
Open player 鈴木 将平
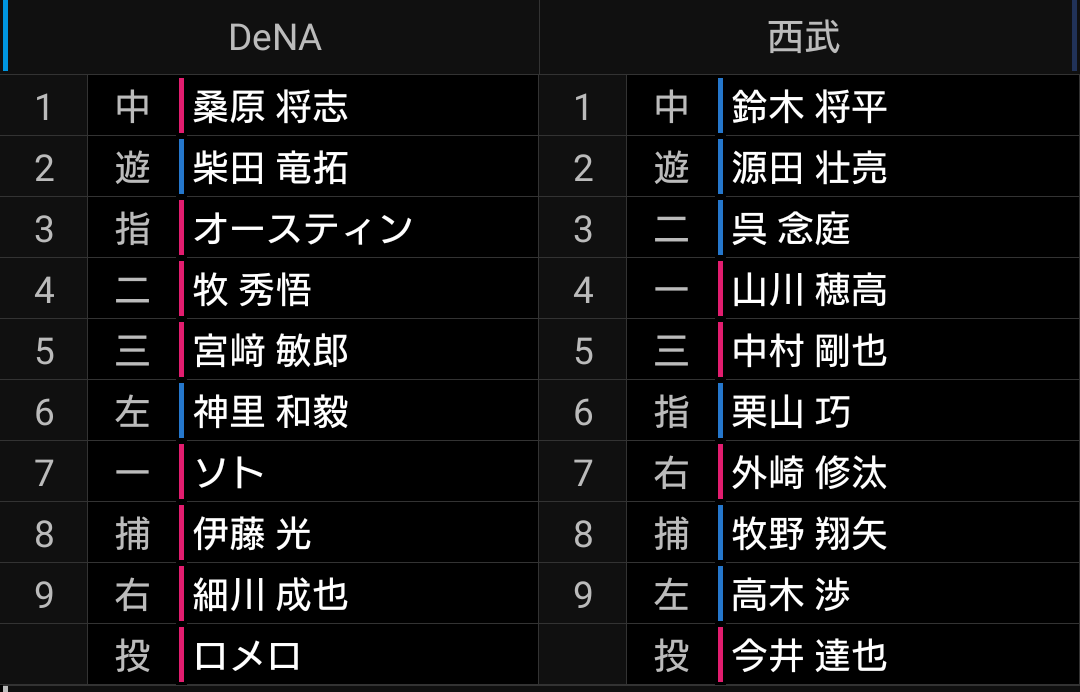[x=809, y=107]
